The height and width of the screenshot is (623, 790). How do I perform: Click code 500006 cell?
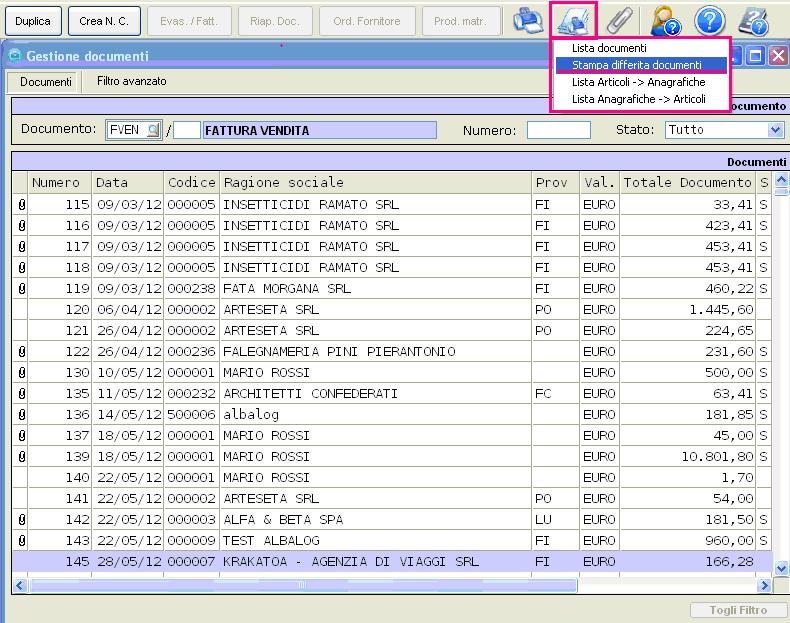[x=192, y=414]
